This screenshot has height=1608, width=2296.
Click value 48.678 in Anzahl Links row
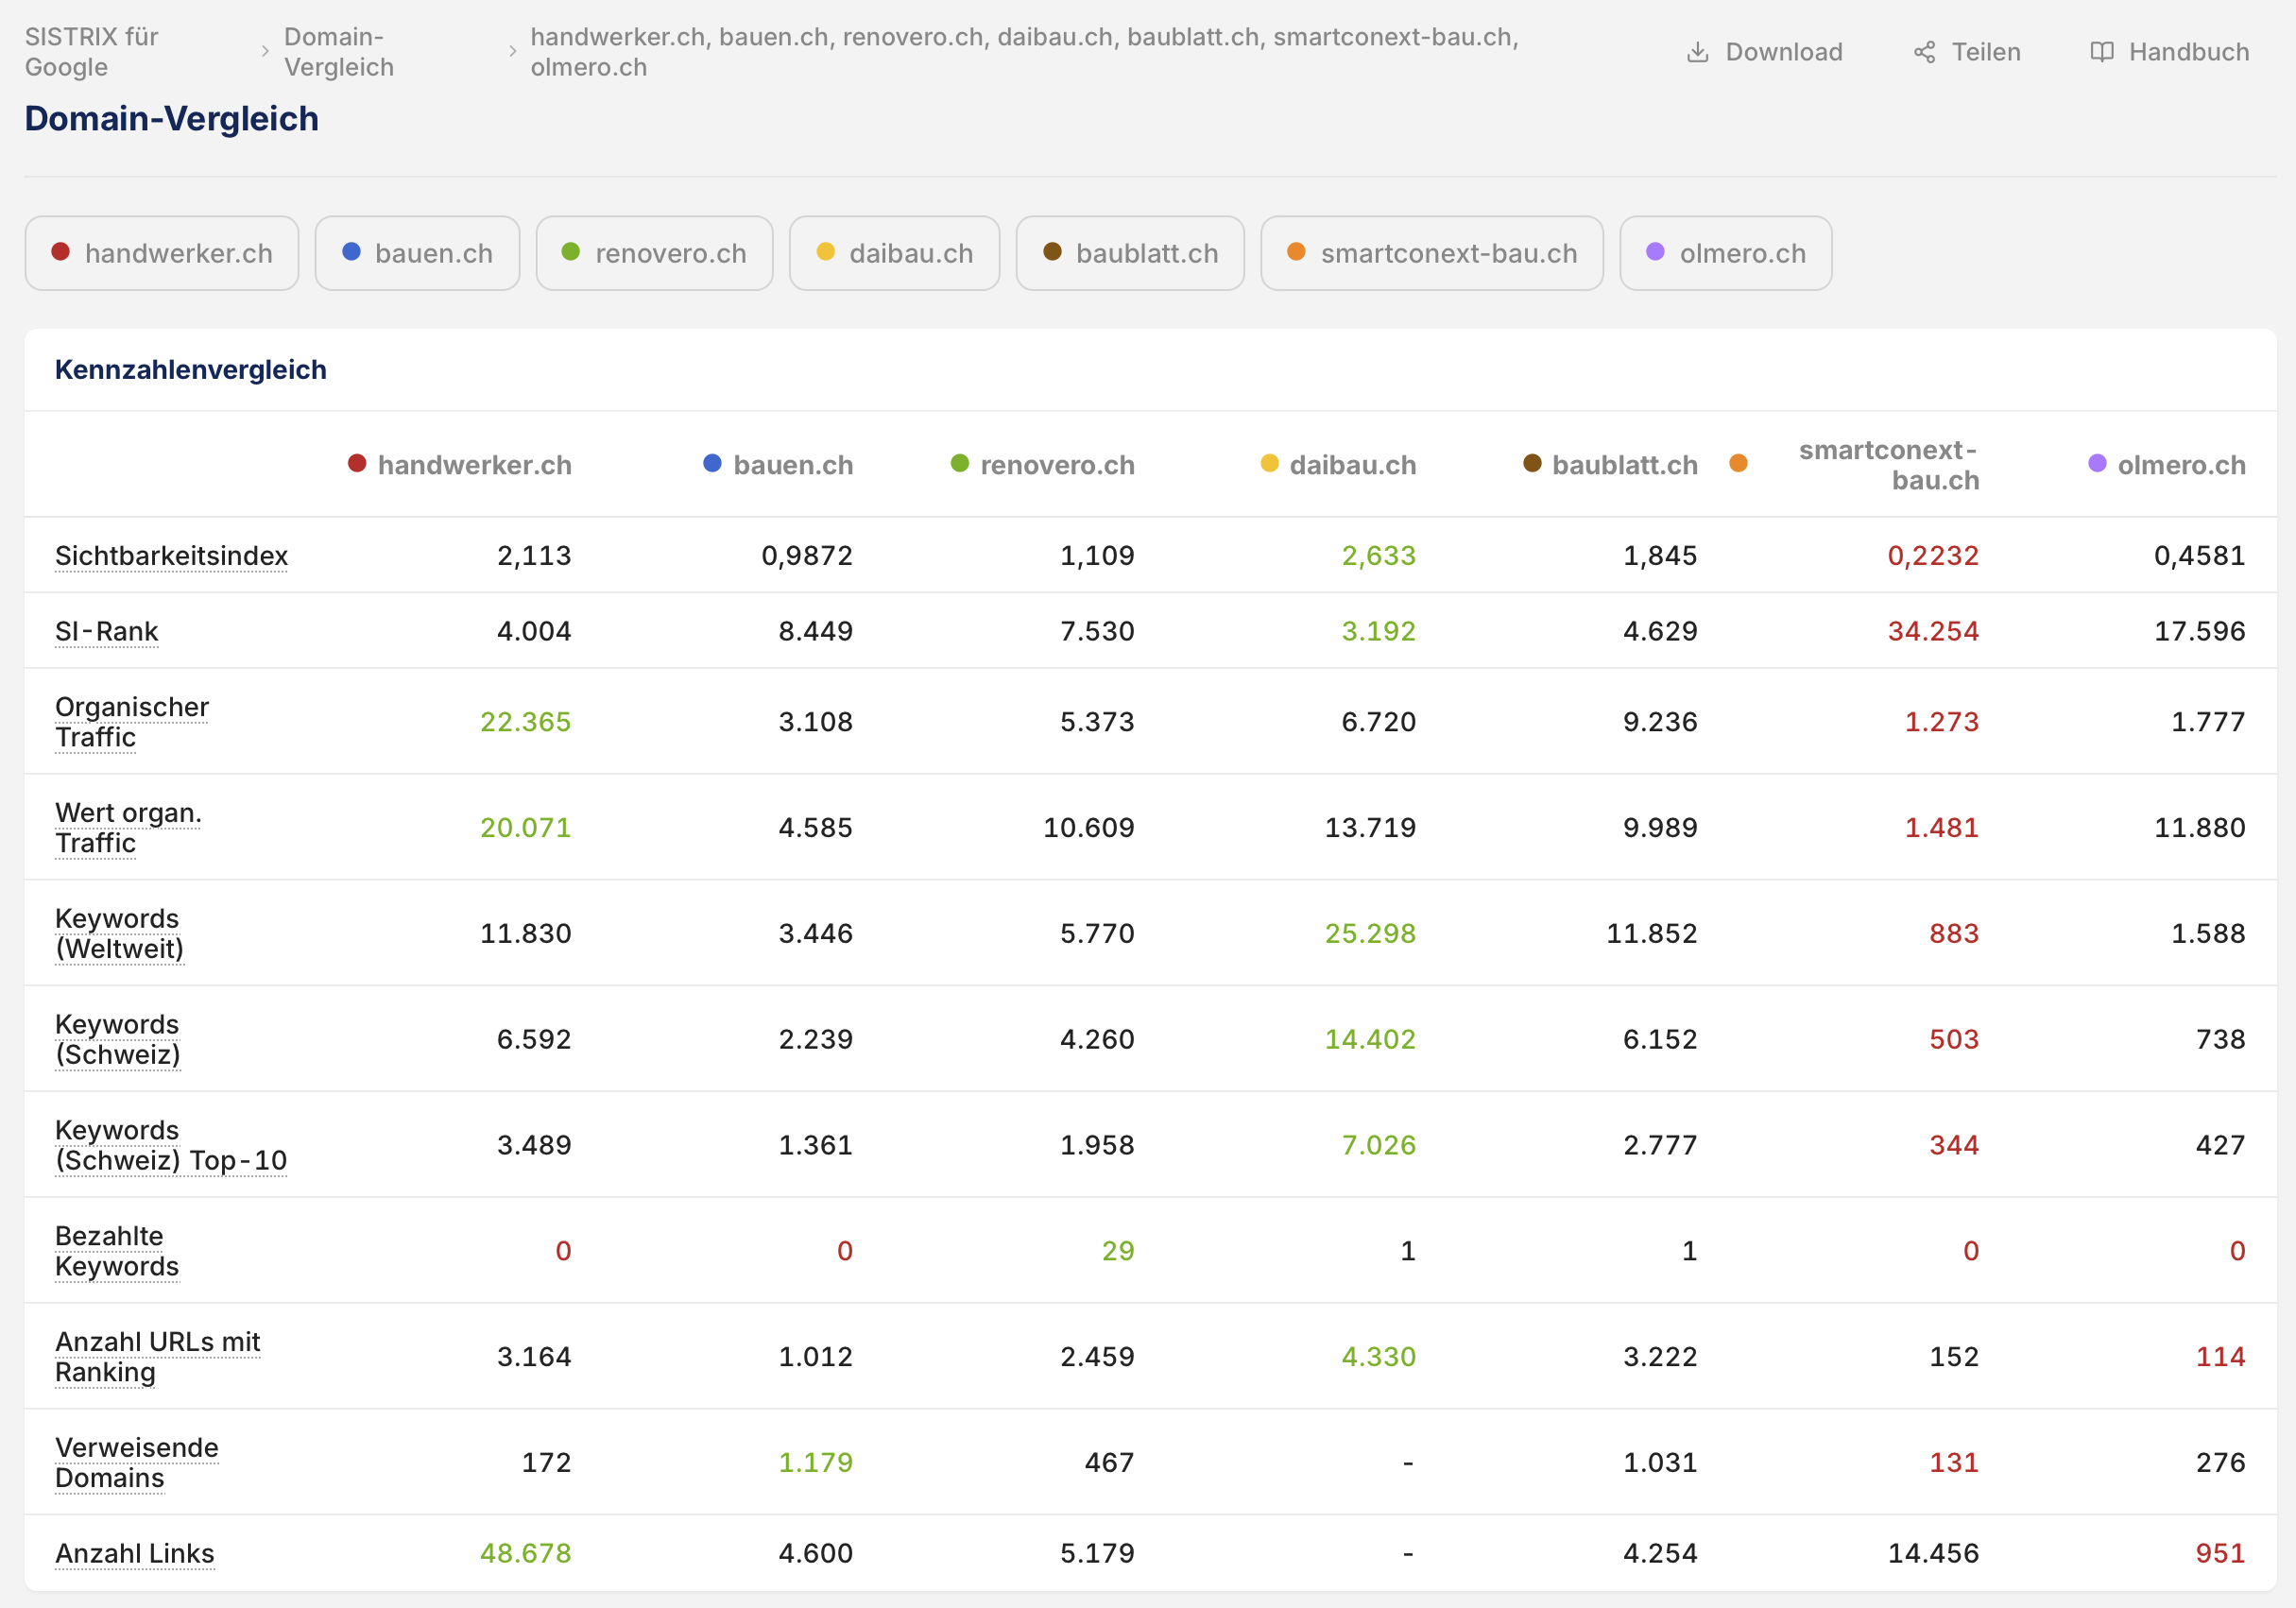(x=525, y=1554)
